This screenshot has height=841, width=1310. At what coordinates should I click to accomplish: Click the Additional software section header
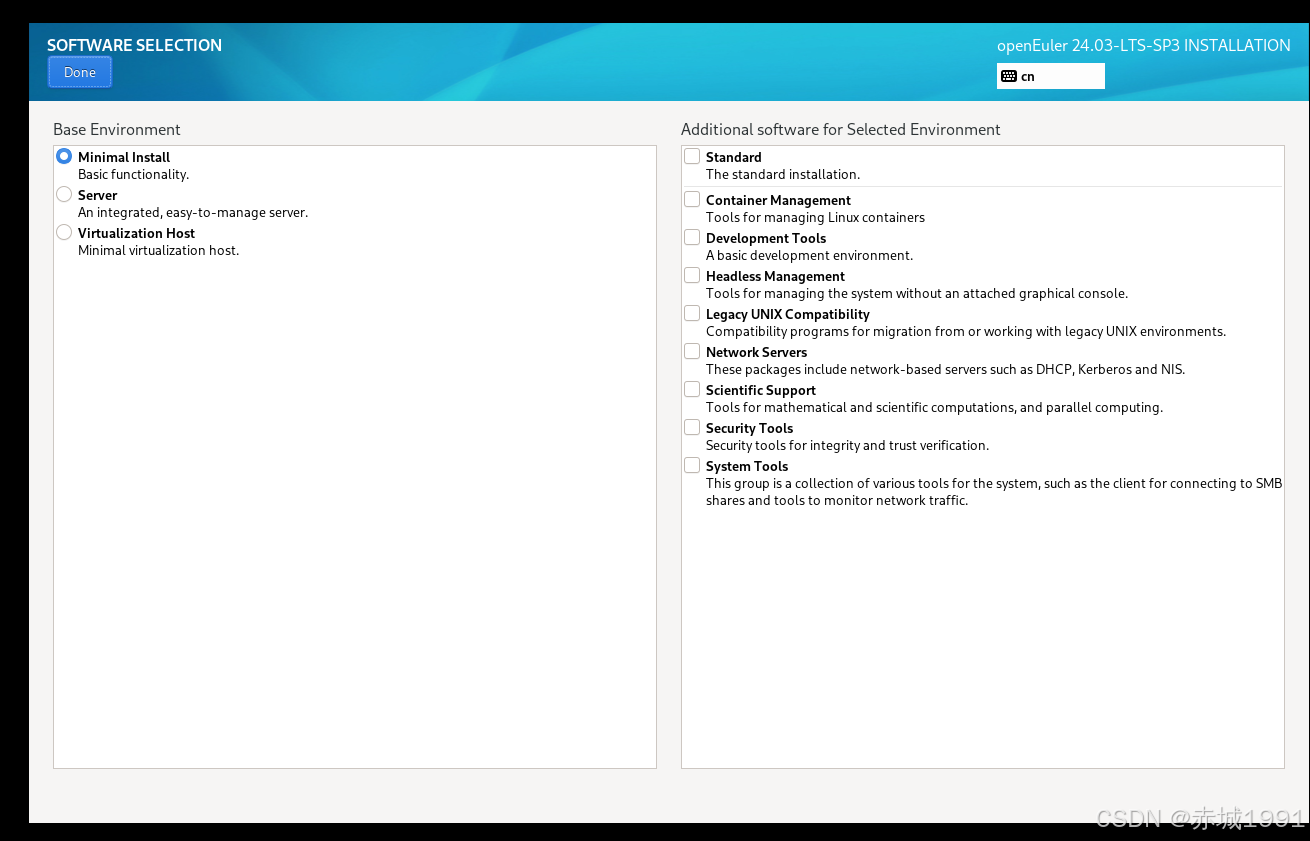click(841, 129)
